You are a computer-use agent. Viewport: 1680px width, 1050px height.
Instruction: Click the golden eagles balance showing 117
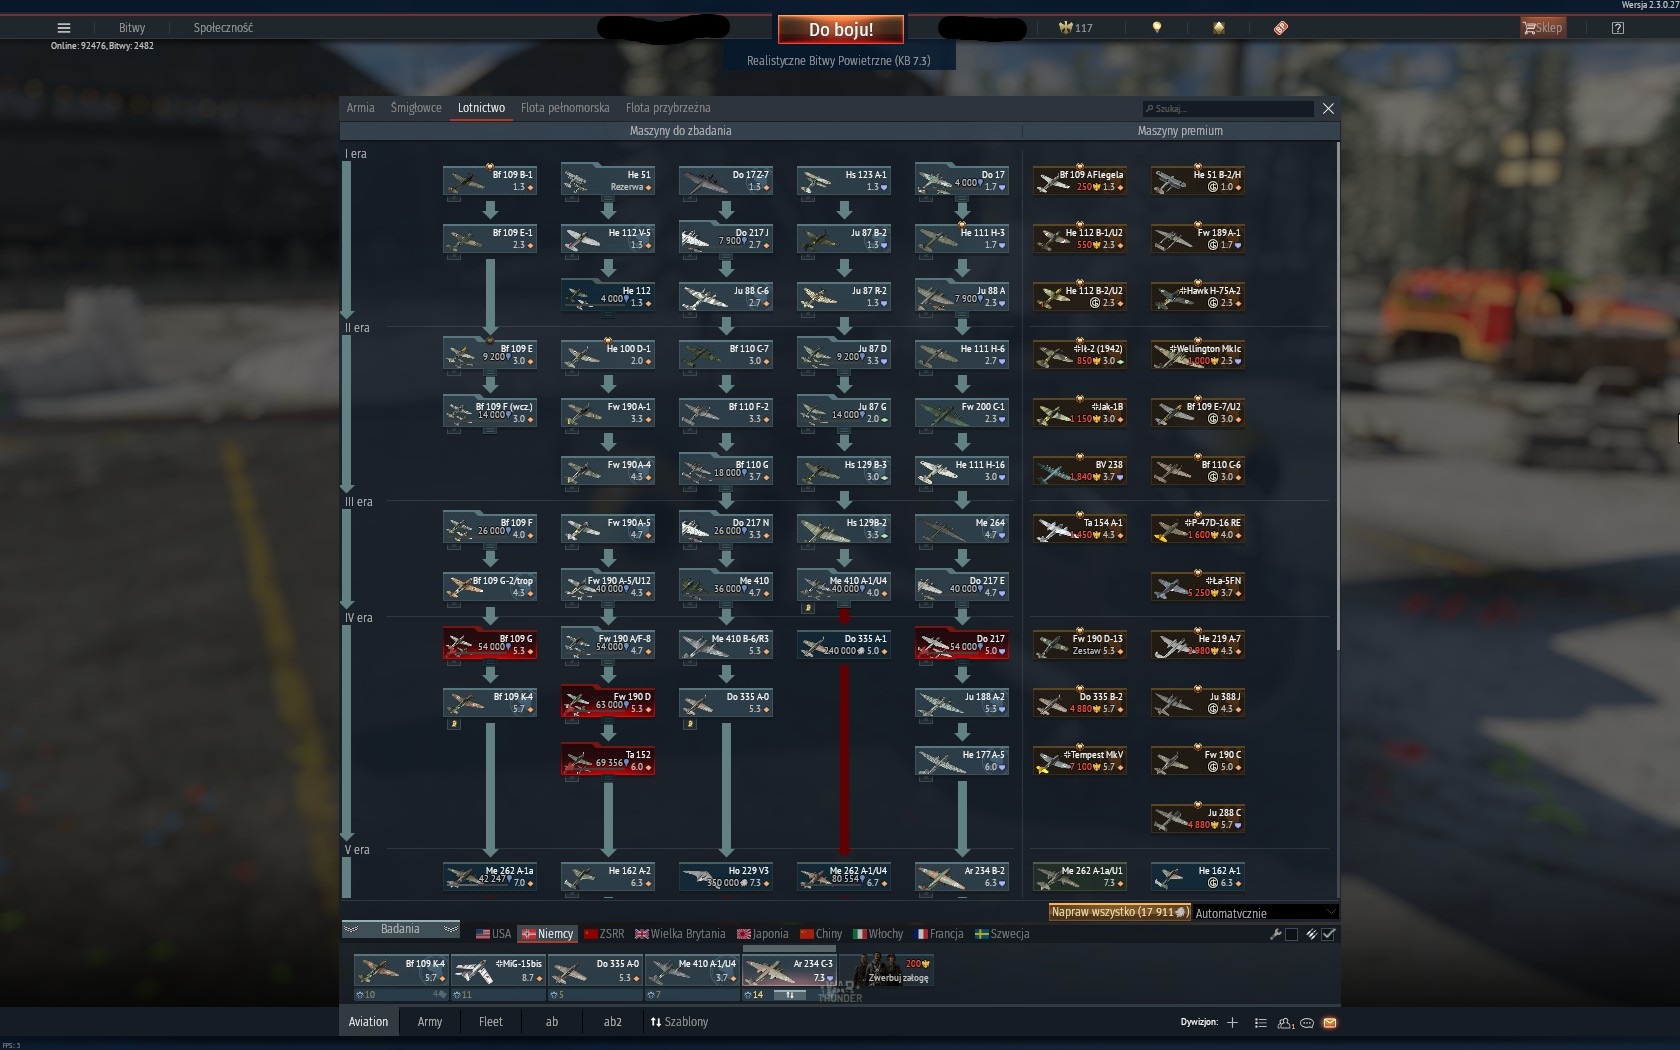1076,28
